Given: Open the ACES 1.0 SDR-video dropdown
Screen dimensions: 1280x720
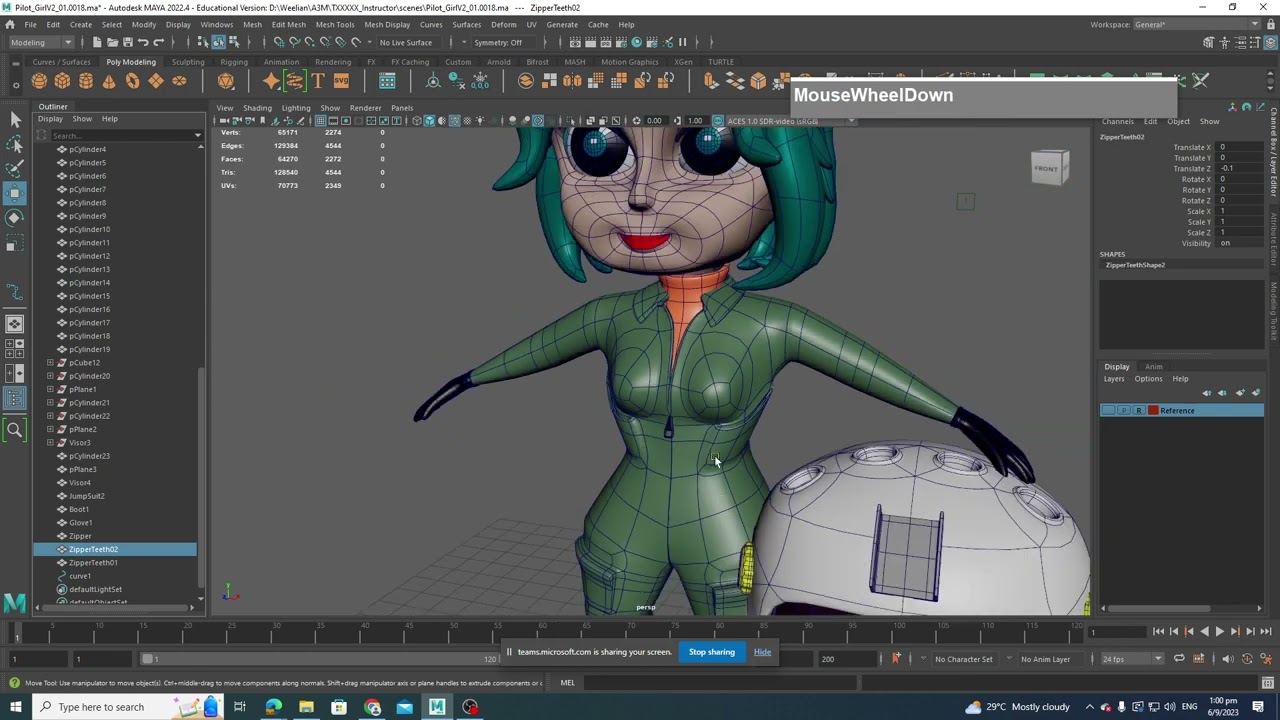Looking at the screenshot, I should [790, 121].
